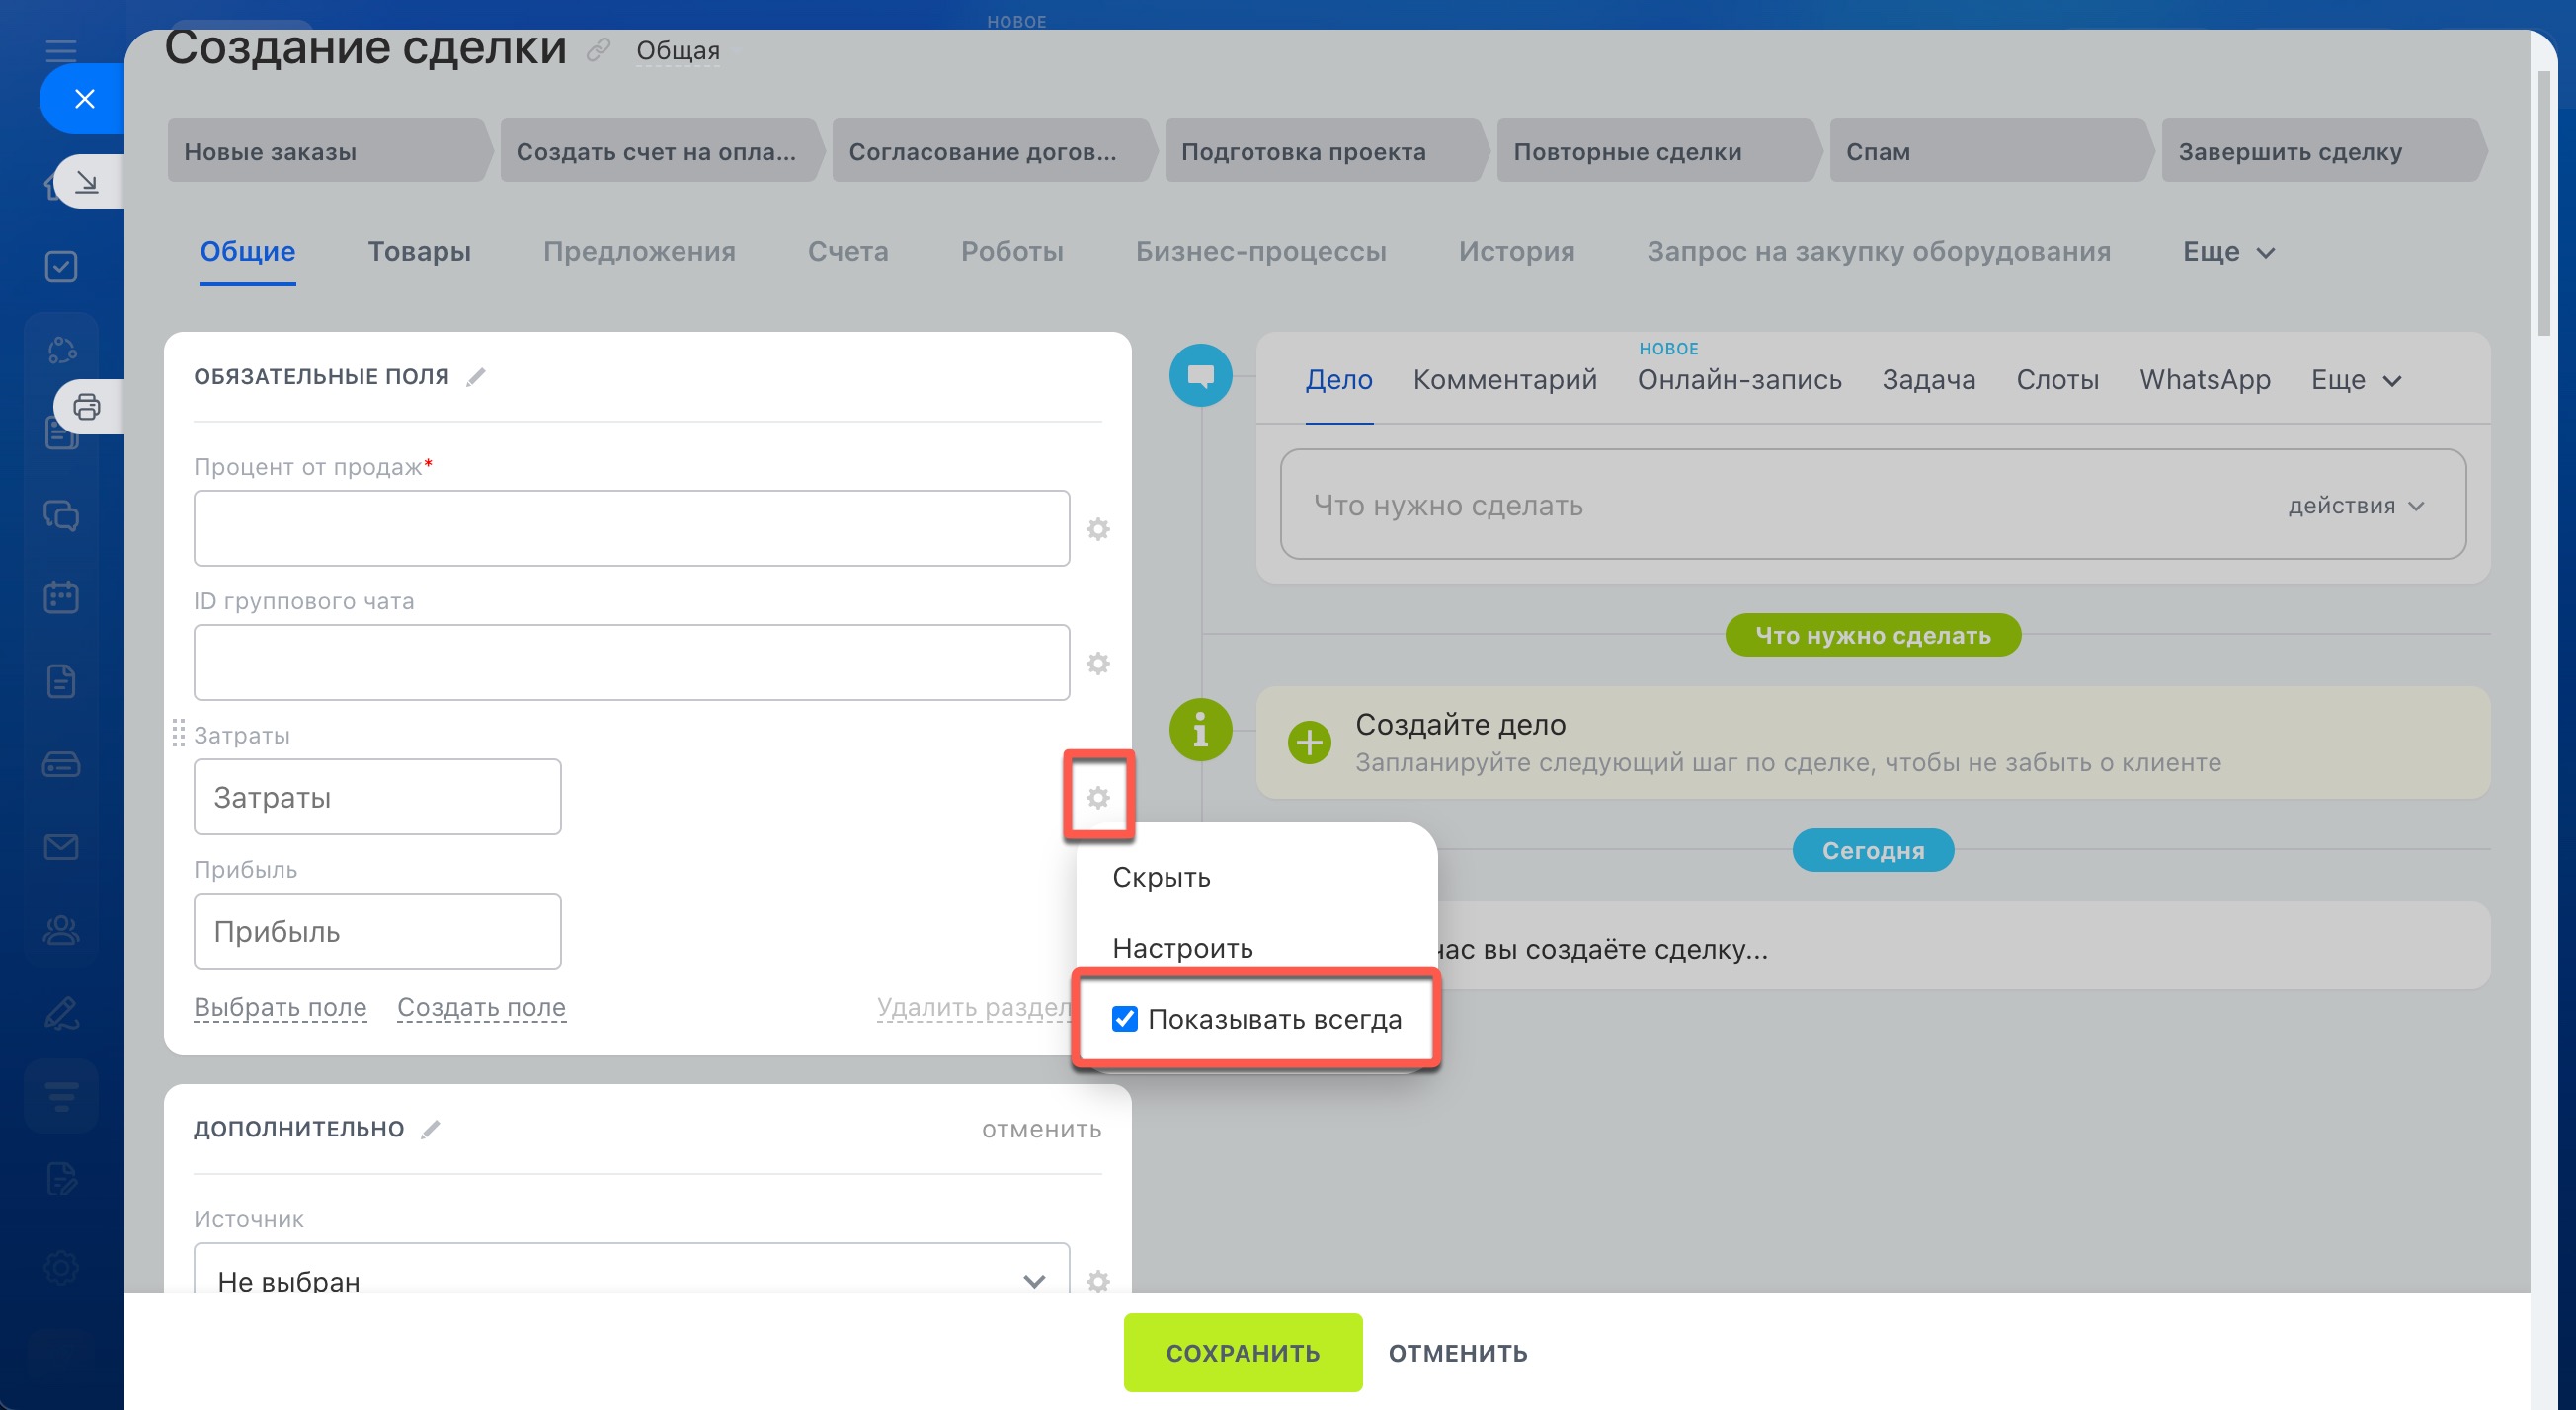Image resolution: width=2576 pixels, height=1410 pixels.
Task: Click the ОТМЕНИТЬ button at the bottom
Action: pos(1457,1353)
